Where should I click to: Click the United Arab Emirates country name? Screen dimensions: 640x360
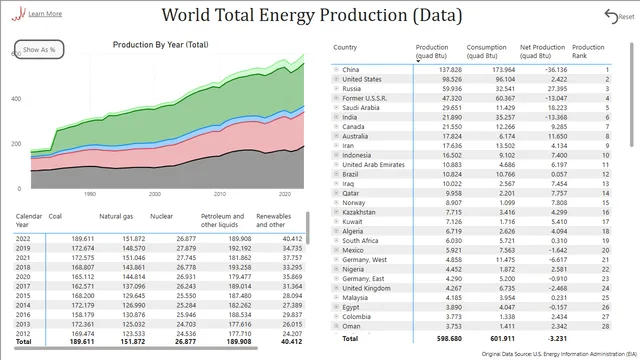373,164
